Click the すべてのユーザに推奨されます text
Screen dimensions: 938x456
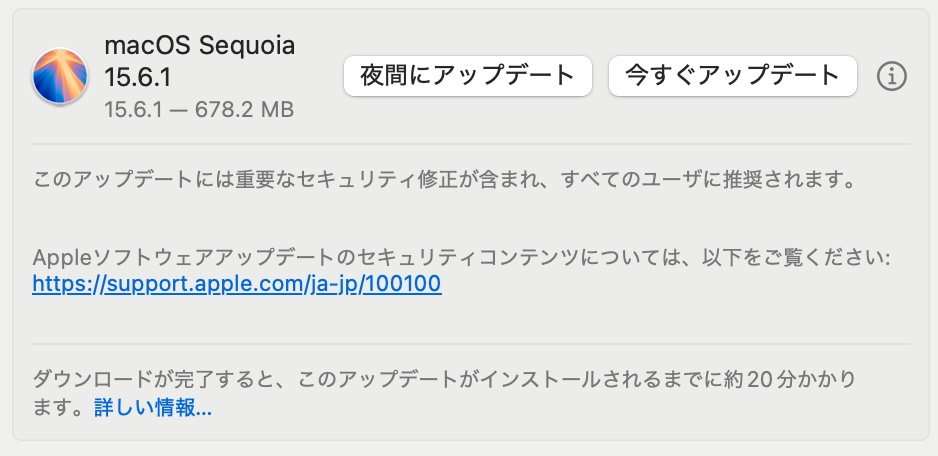(x=708, y=180)
